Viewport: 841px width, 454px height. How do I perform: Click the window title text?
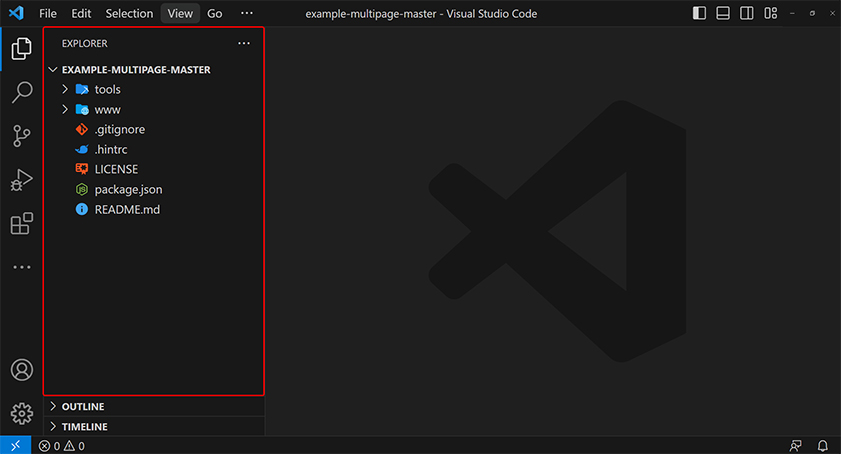421,13
